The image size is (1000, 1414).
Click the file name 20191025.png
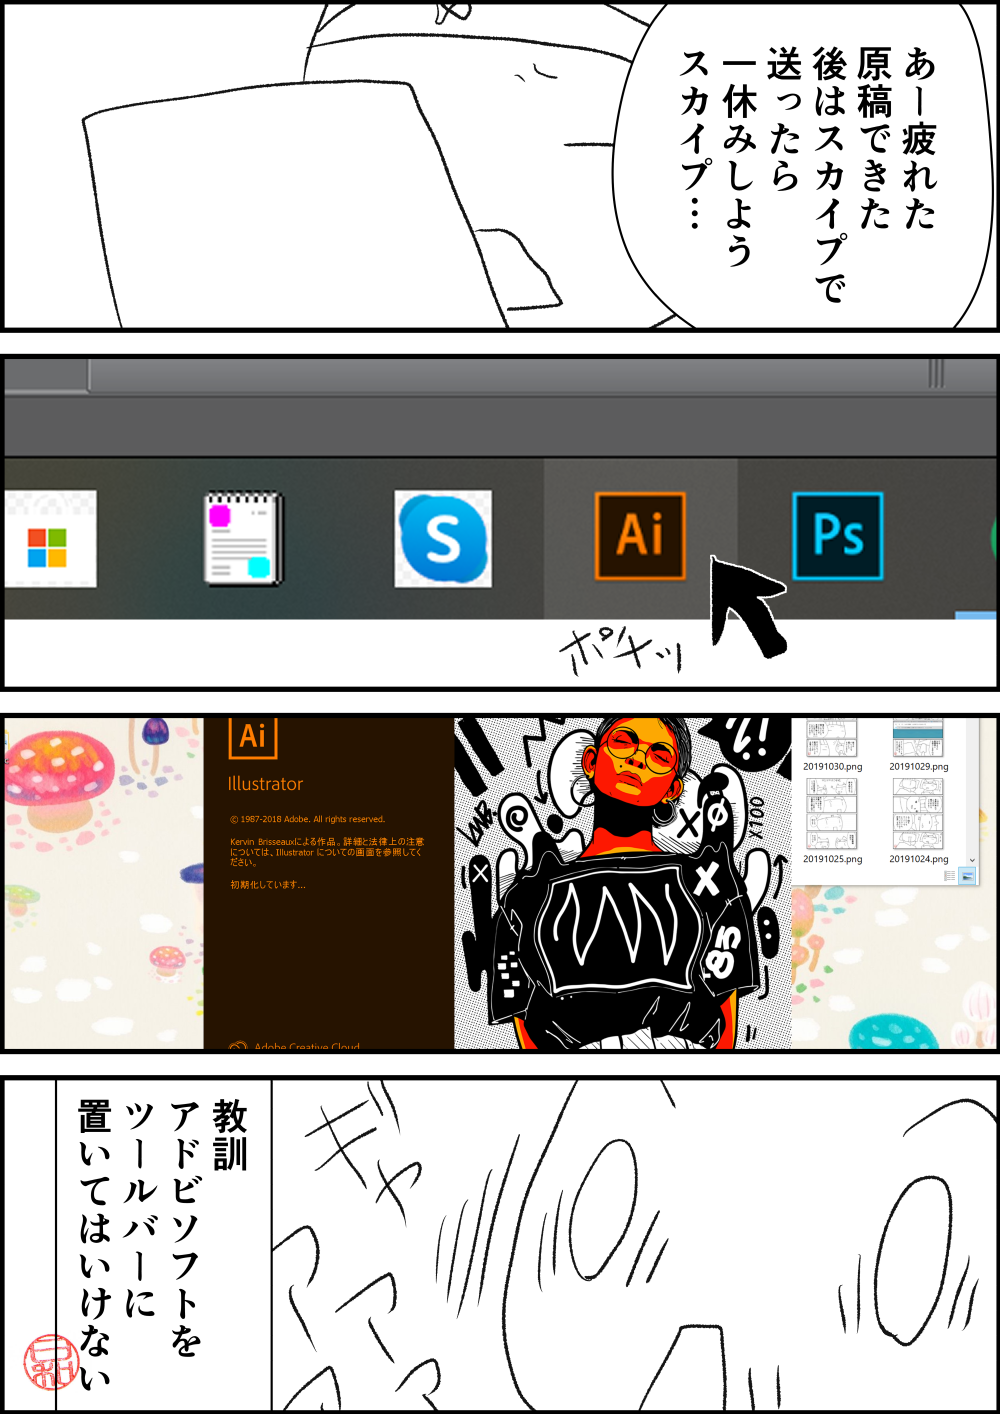[x=832, y=859]
